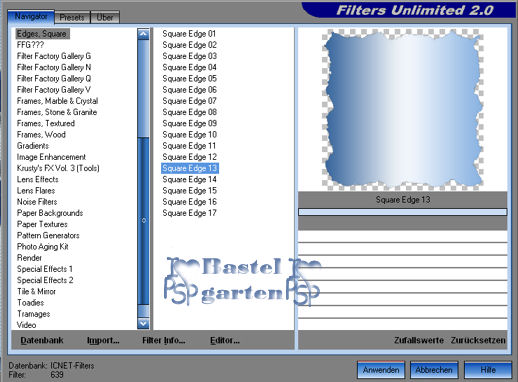Click Zurücksetzen to reset settings

click(478, 340)
